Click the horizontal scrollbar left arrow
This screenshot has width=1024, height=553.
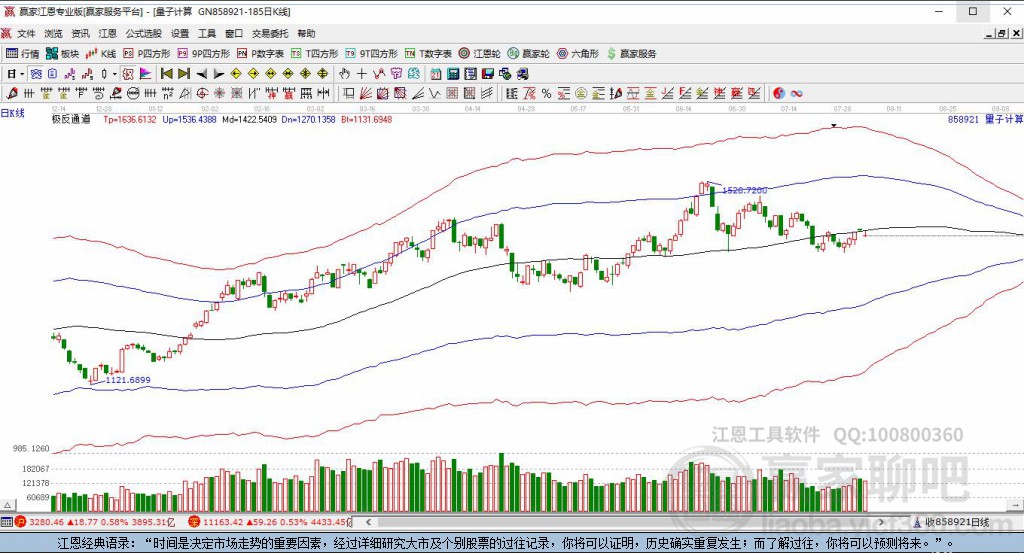click(x=368, y=522)
